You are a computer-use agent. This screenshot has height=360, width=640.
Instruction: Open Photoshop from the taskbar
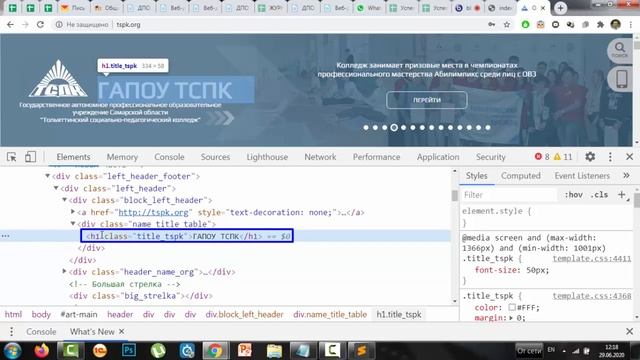click(129, 350)
